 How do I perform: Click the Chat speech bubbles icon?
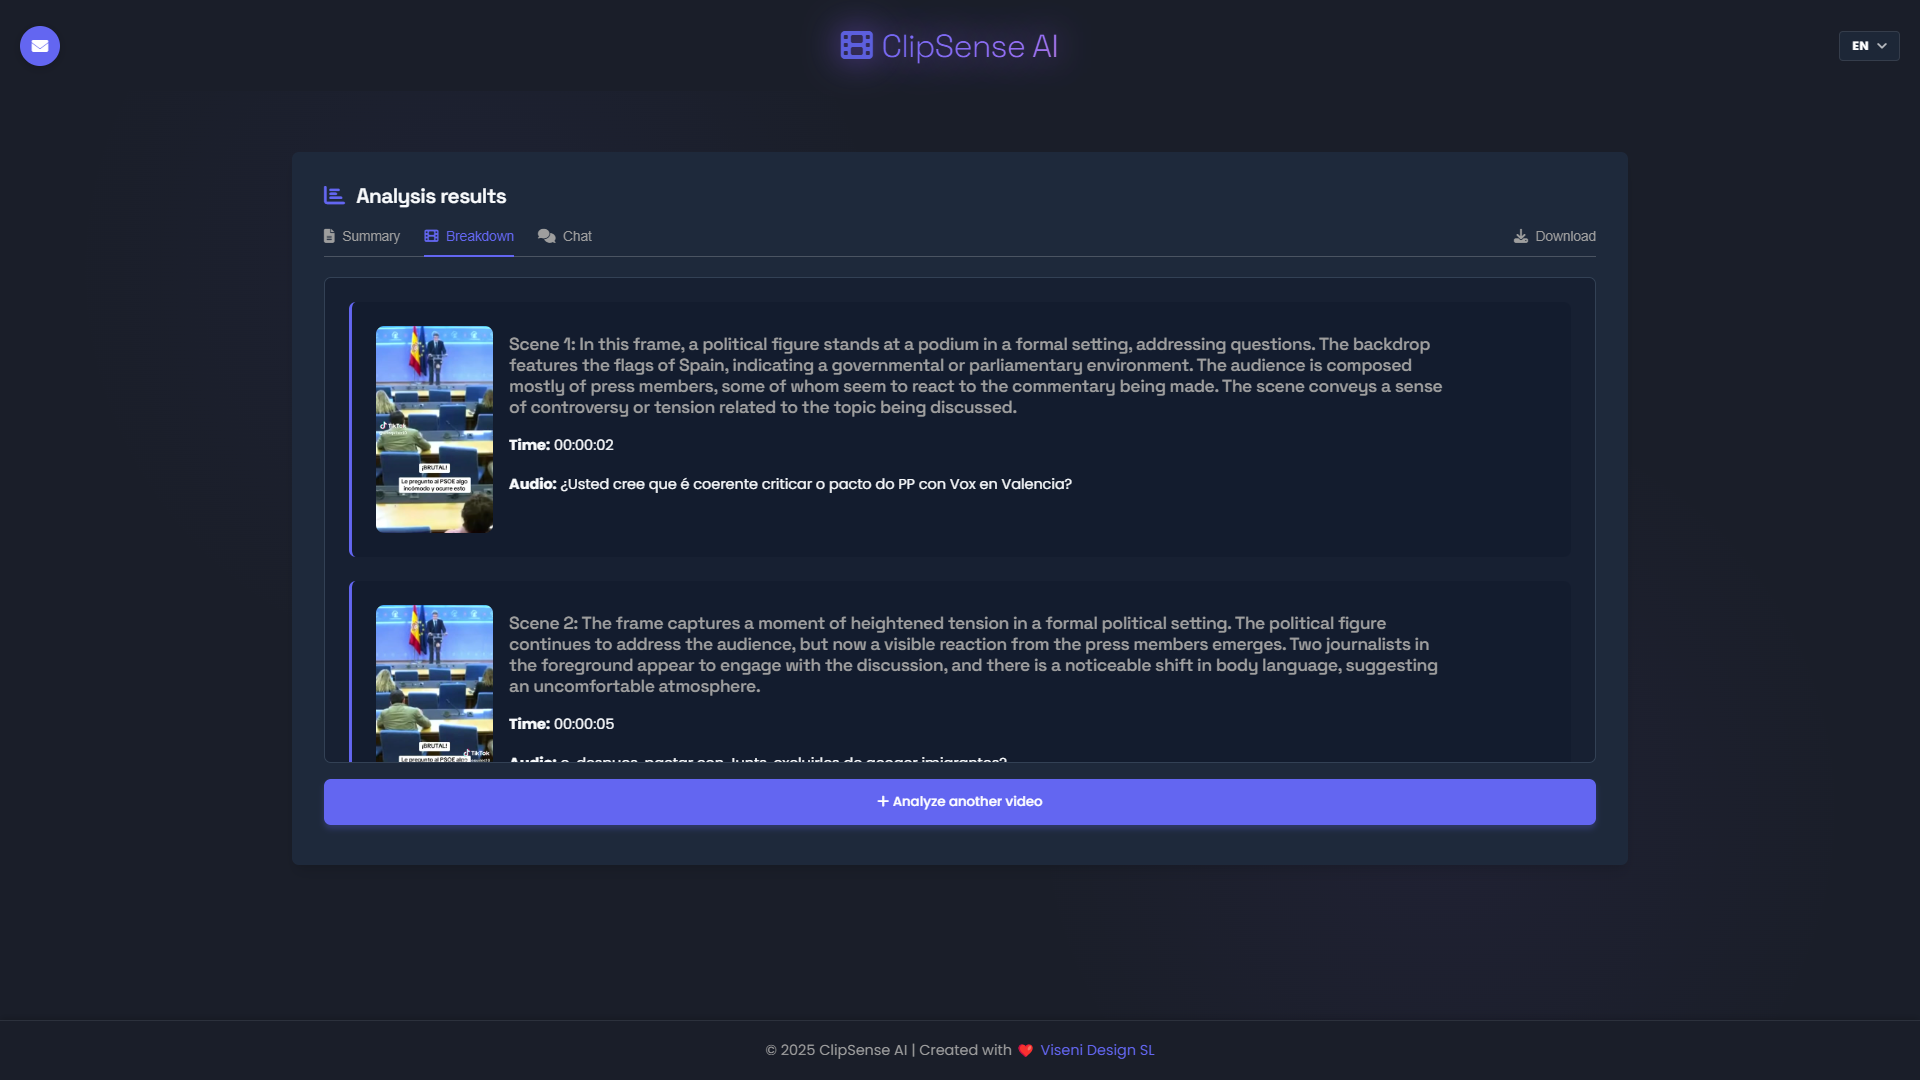tap(546, 237)
